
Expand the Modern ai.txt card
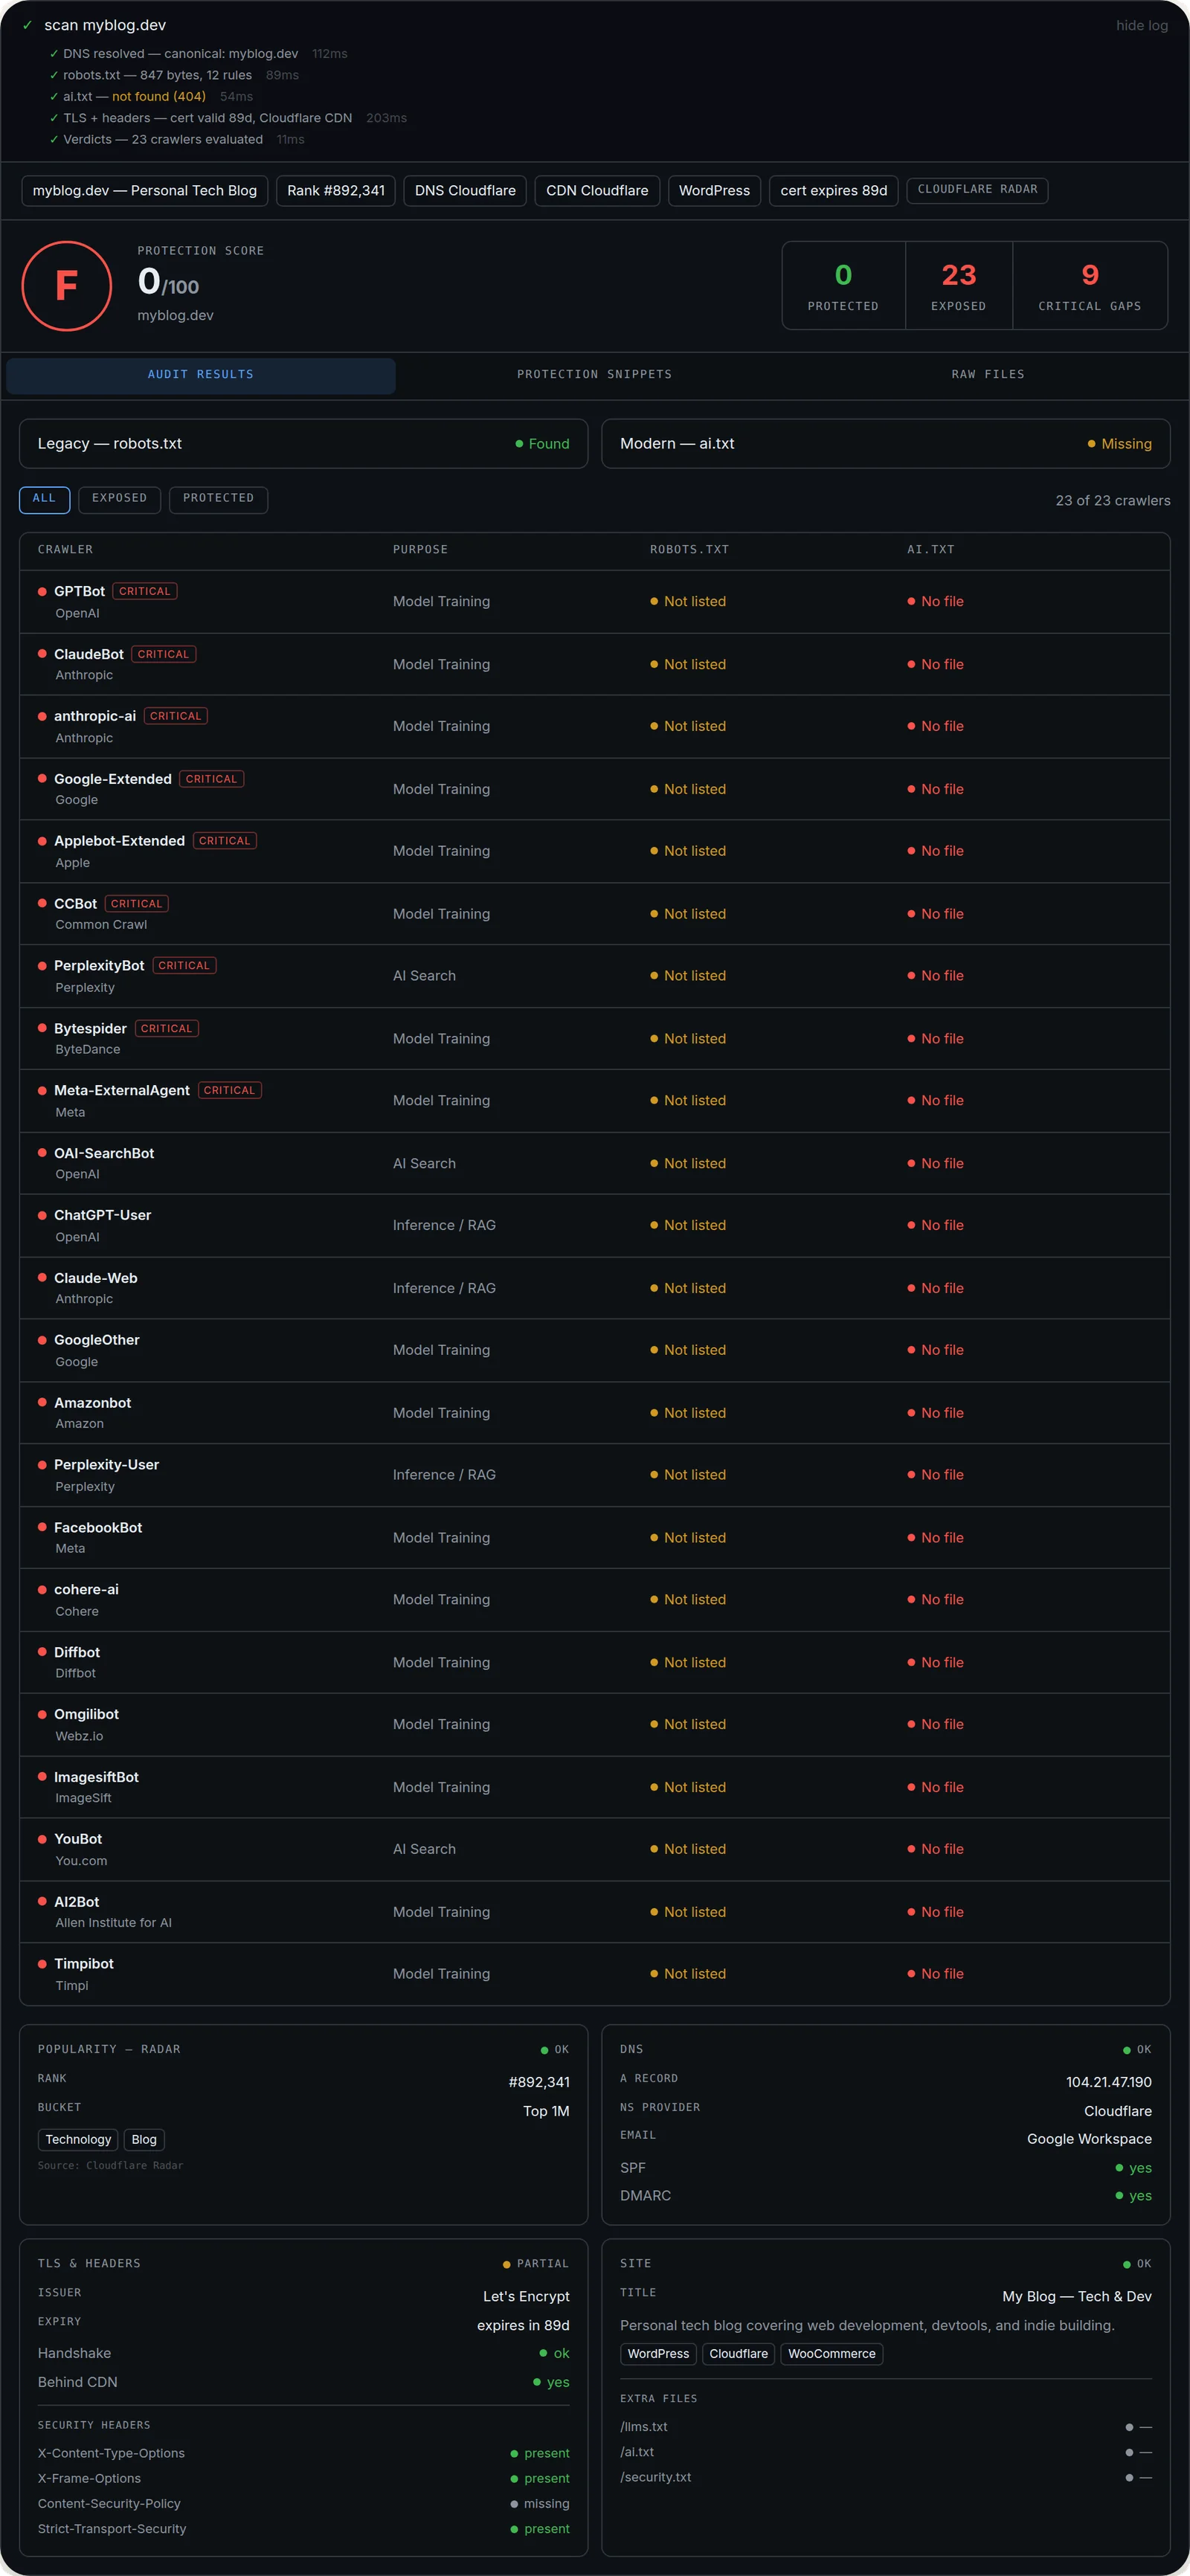(885, 444)
